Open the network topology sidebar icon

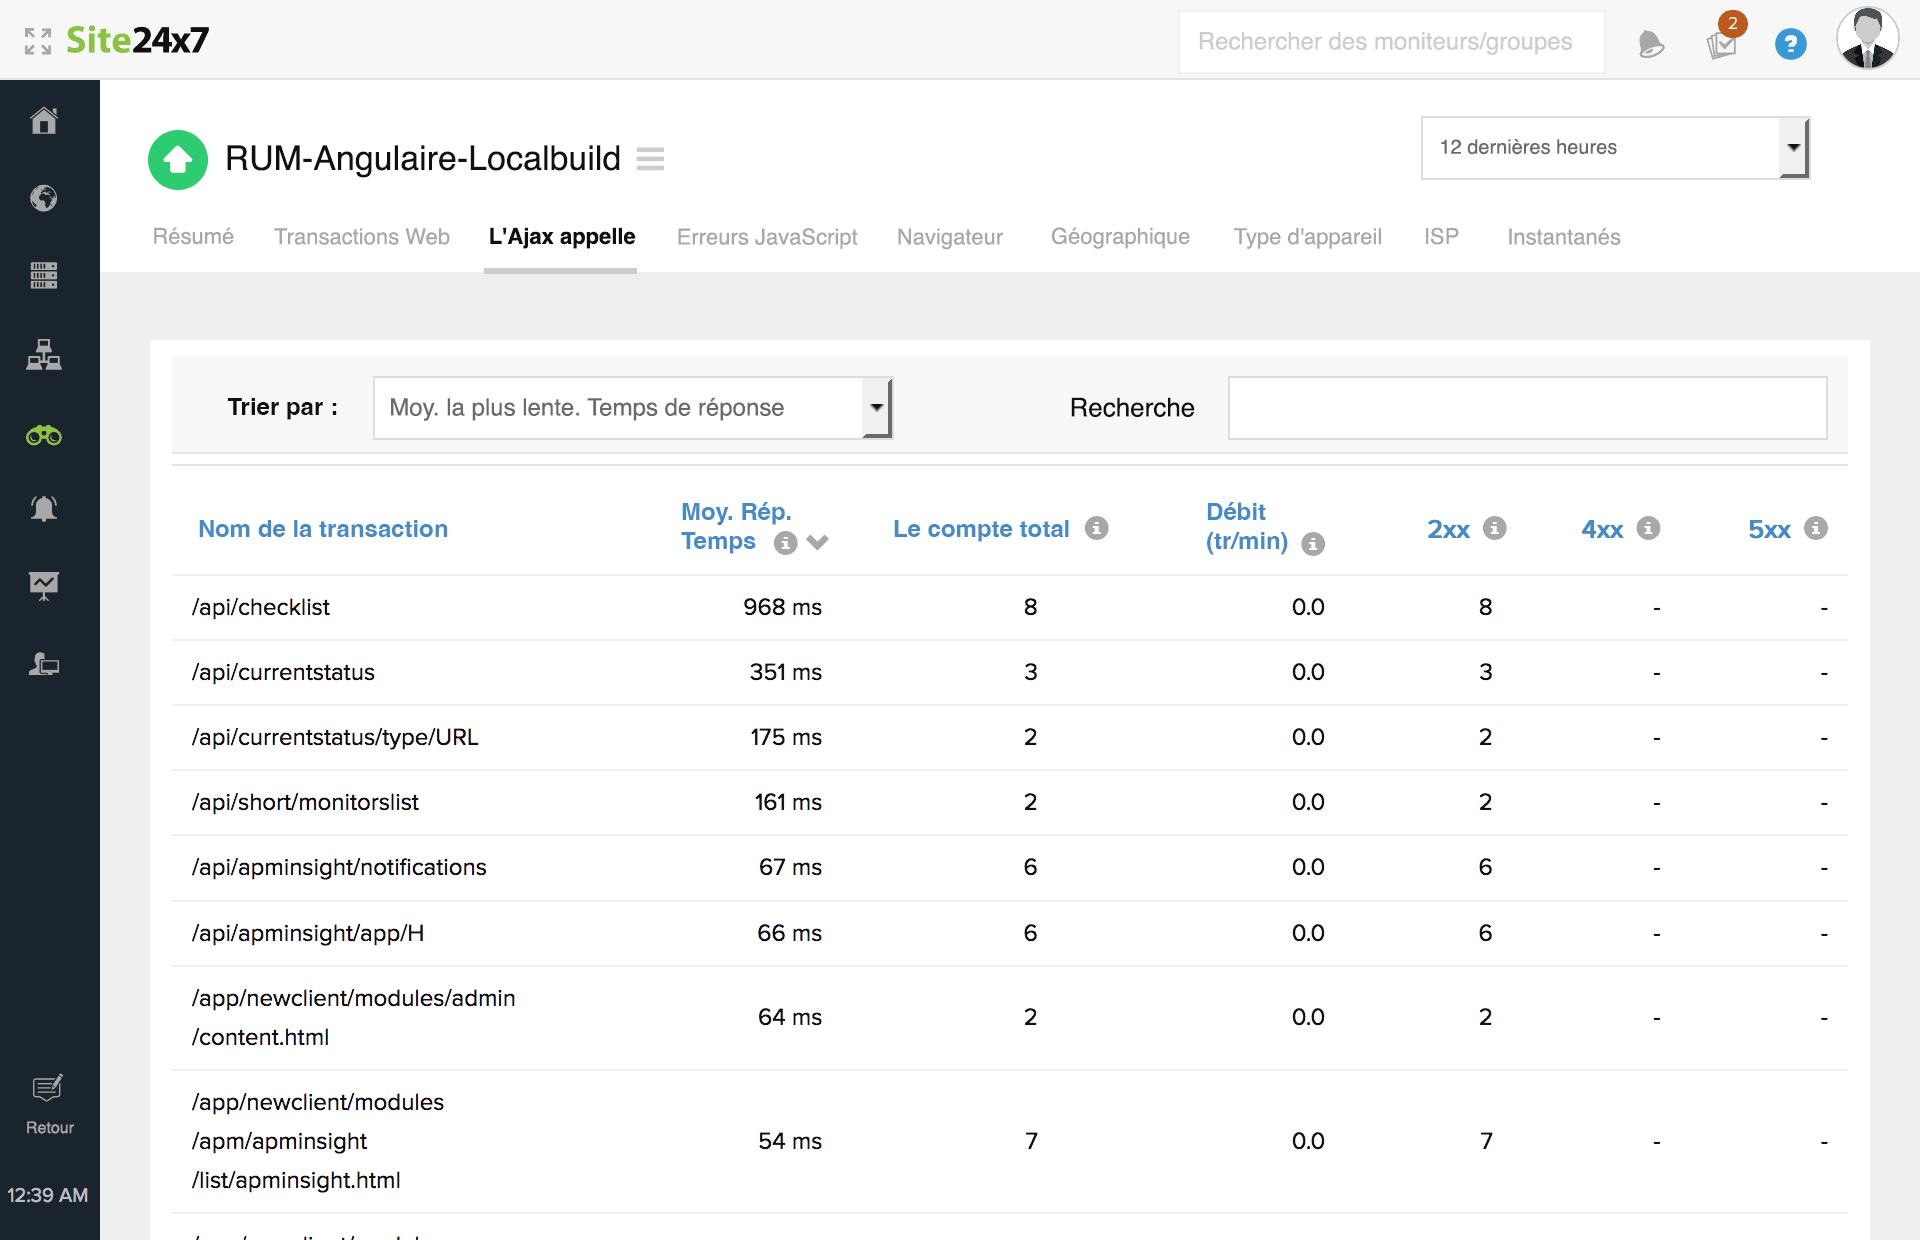click(x=44, y=355)
